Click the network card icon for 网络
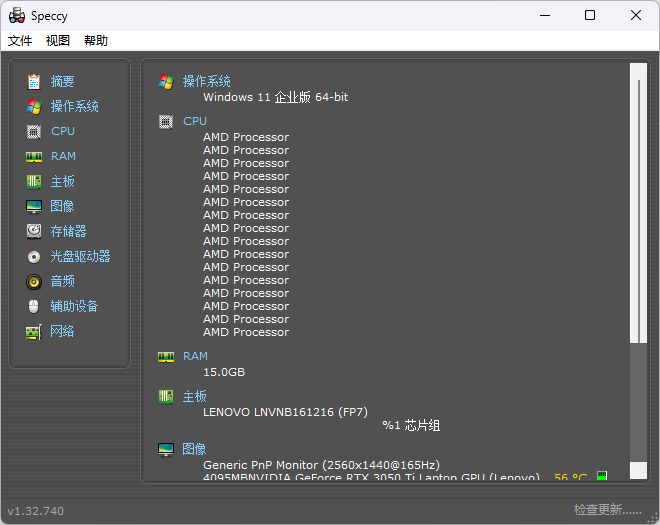The width and height of the screenshot is (660, 525). click(34, 331)
